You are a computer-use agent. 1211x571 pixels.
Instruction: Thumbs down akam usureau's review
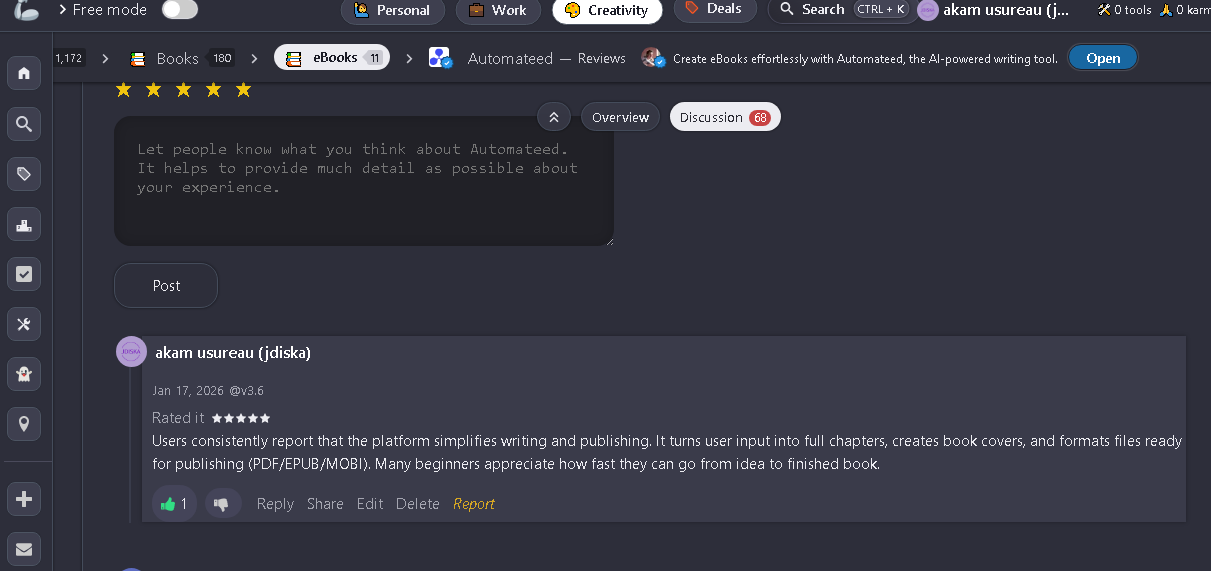click(223, 504)
